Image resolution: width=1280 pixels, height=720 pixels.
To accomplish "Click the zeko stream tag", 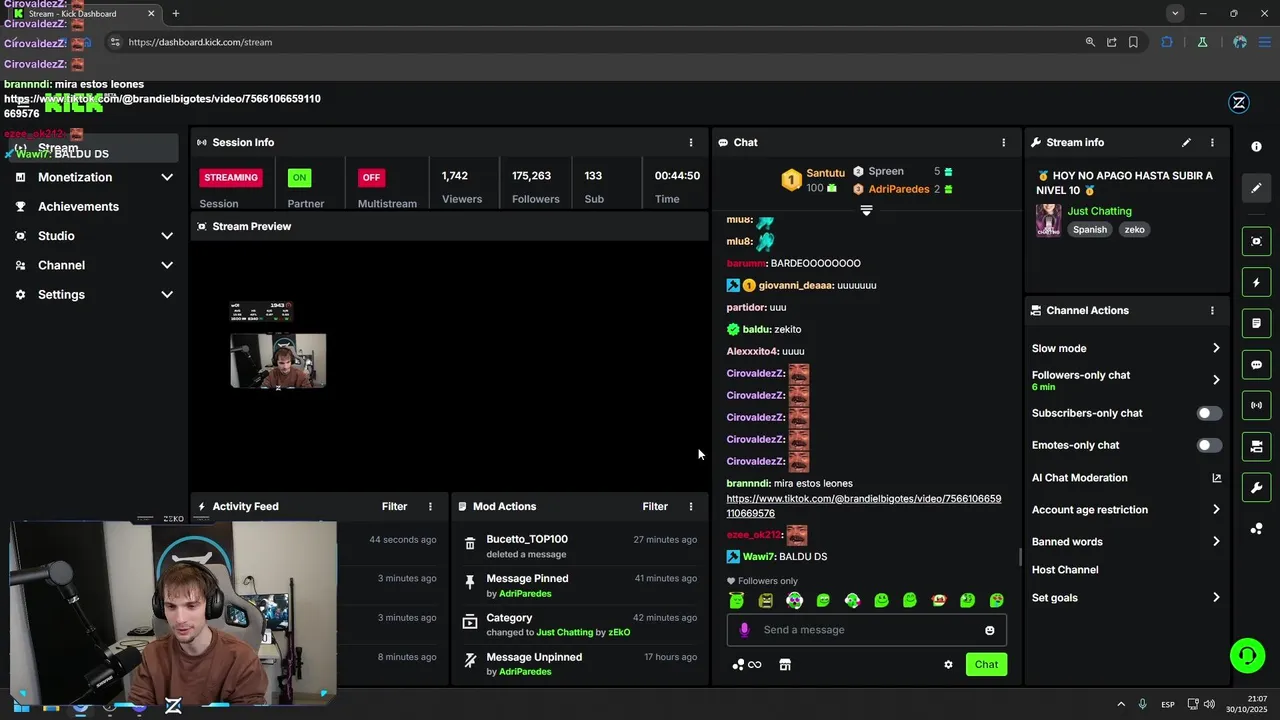I will (1134, 230).
